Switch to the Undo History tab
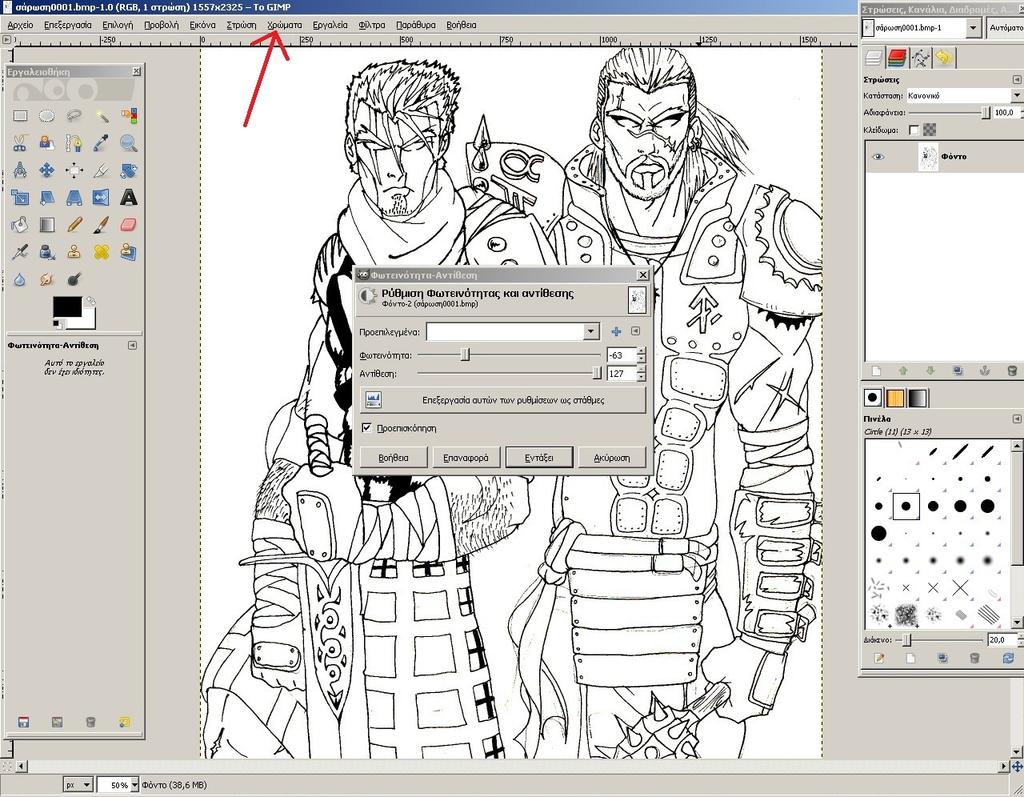 (944, 58)
